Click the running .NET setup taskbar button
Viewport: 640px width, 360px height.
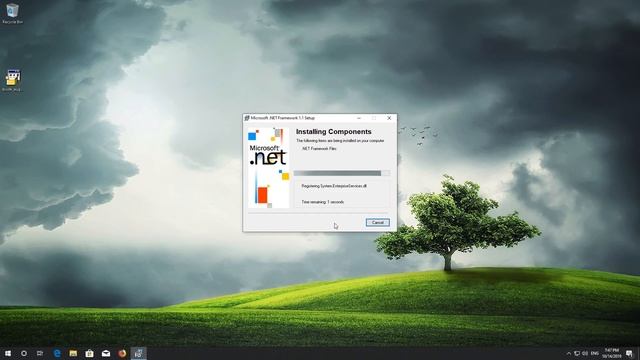click(139, 353)
